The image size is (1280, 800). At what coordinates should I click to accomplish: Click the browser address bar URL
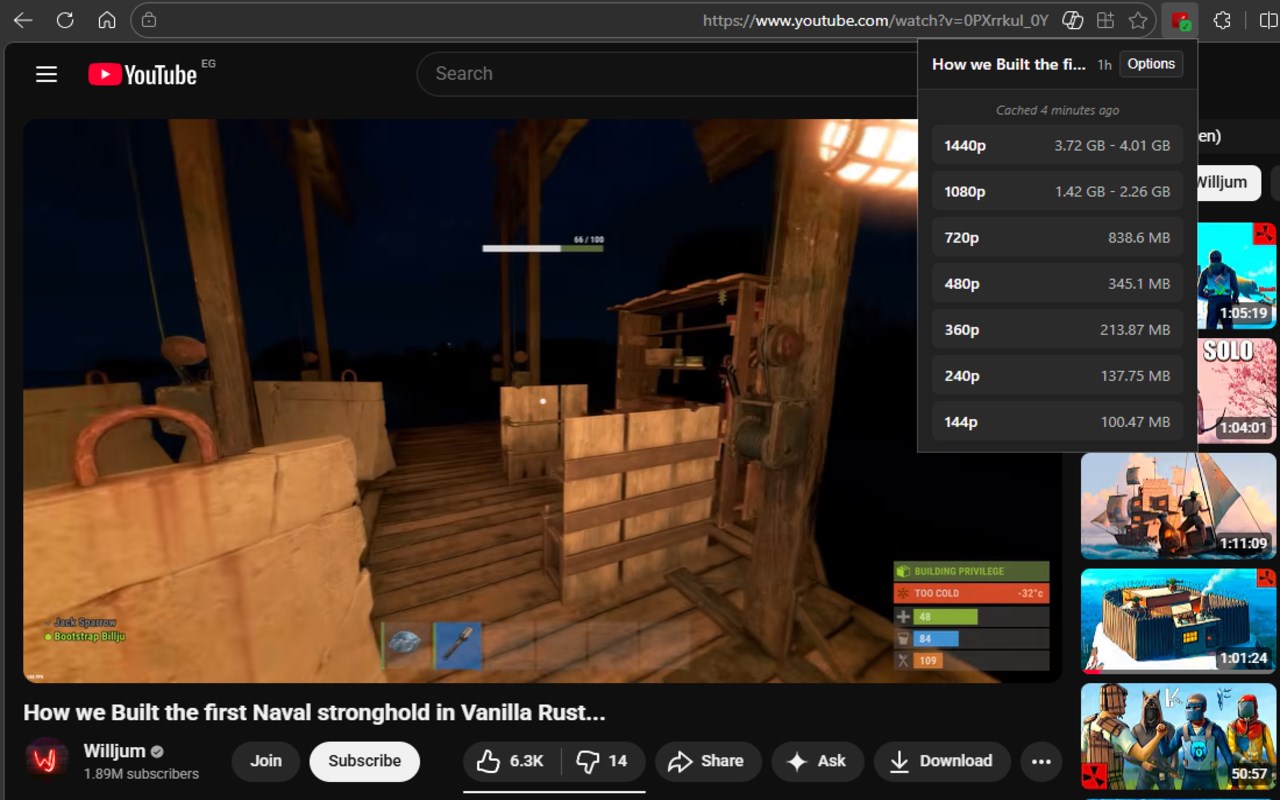click(x=875, y=20)
